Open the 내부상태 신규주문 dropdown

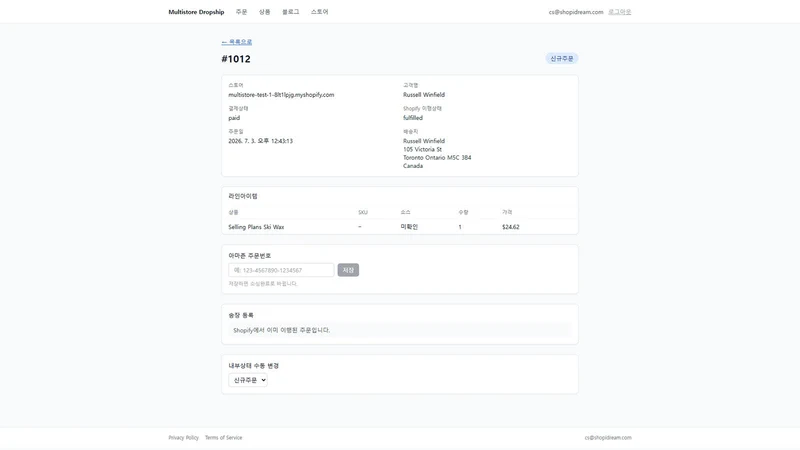click(247, 380)
